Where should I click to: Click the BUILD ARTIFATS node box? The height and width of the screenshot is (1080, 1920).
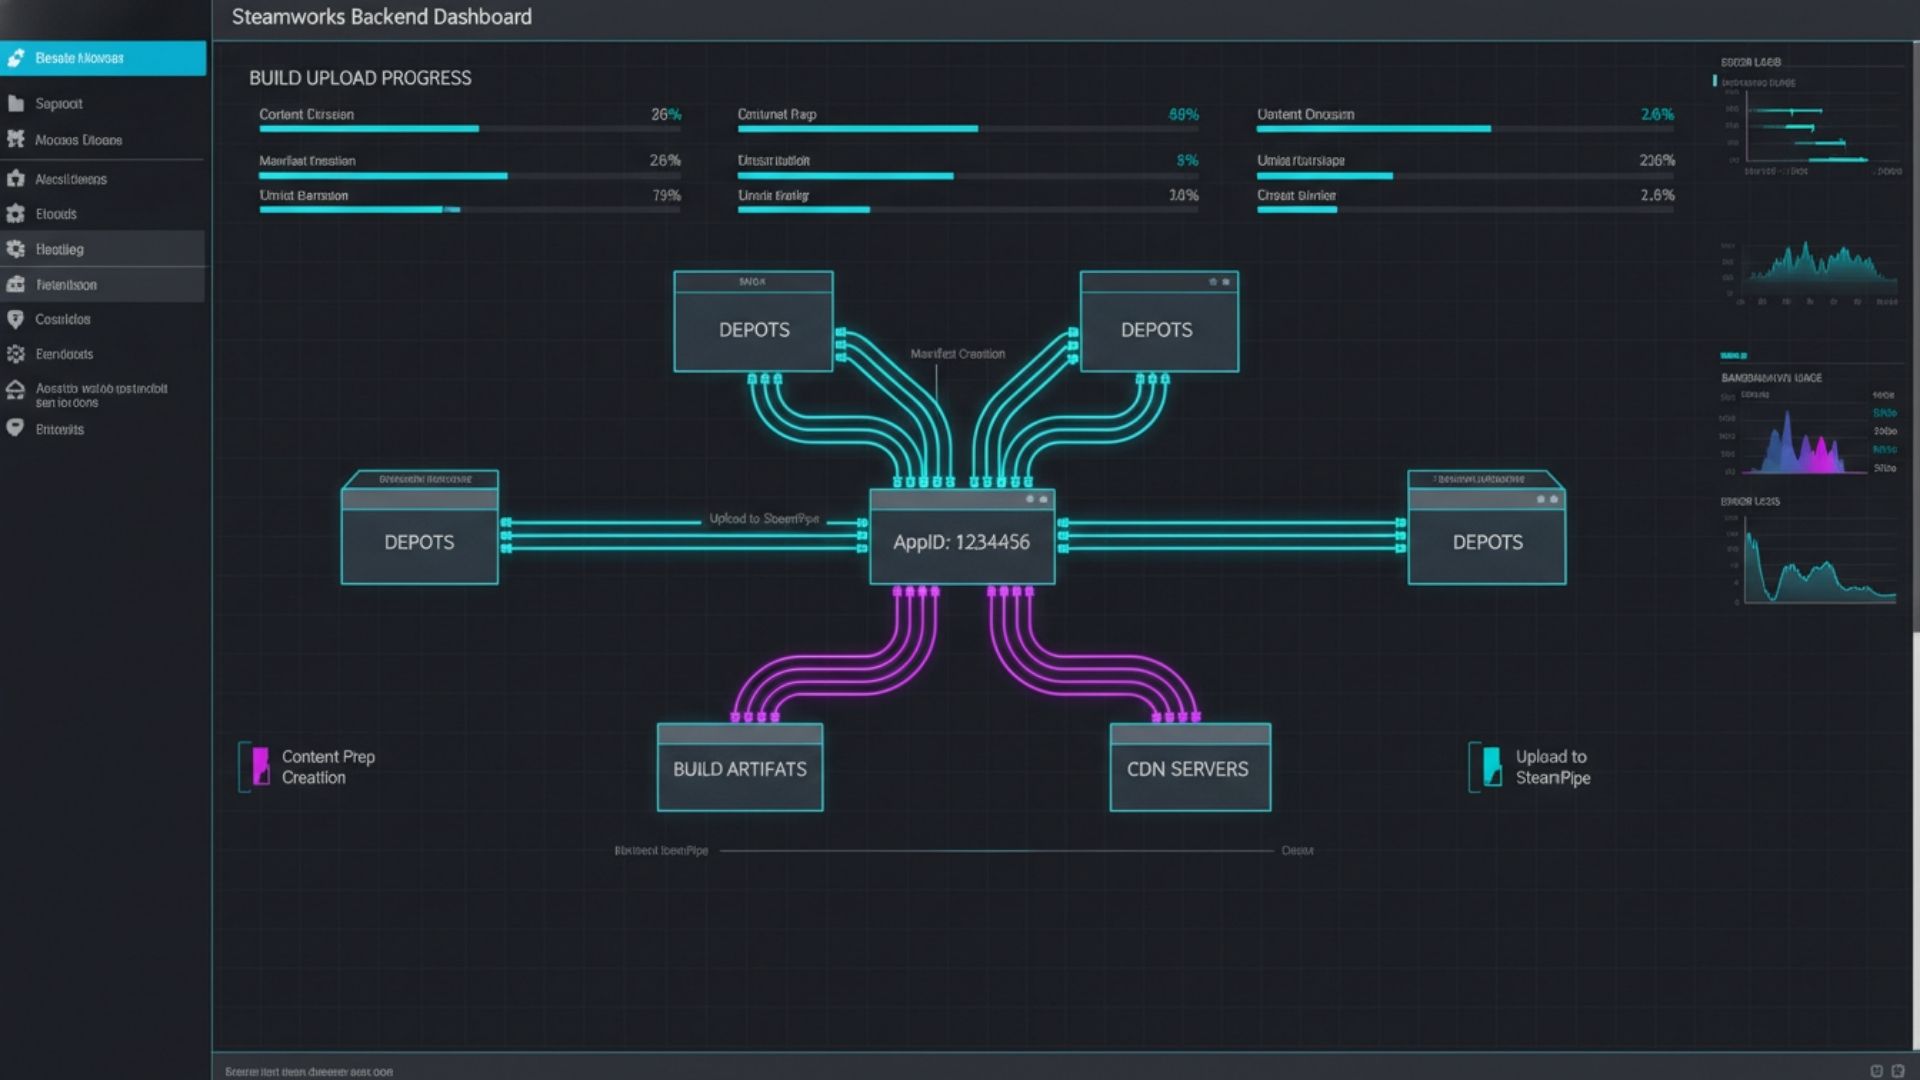pyautogui.click(x=740, y=769)
